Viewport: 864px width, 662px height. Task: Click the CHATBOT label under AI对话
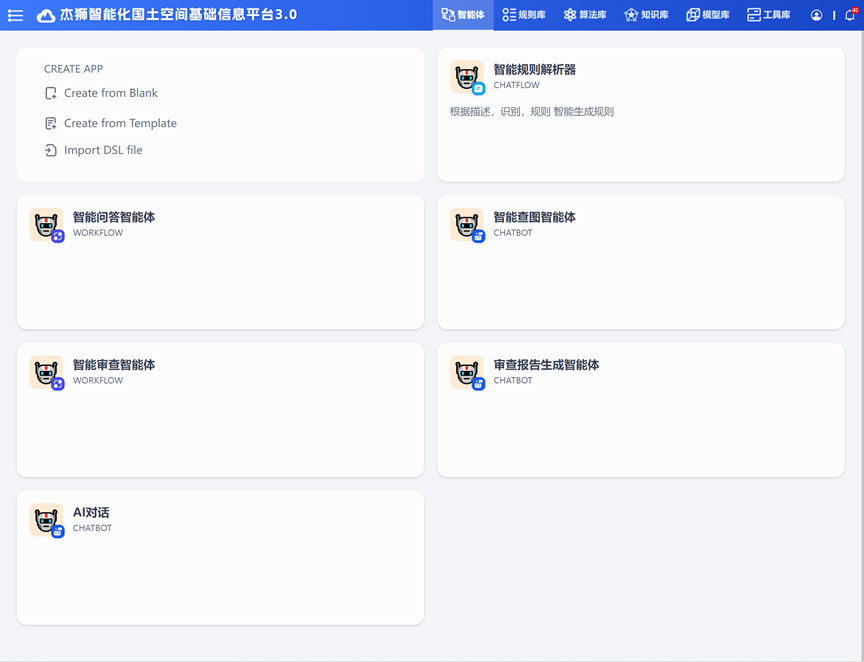(x=93, y=529)
